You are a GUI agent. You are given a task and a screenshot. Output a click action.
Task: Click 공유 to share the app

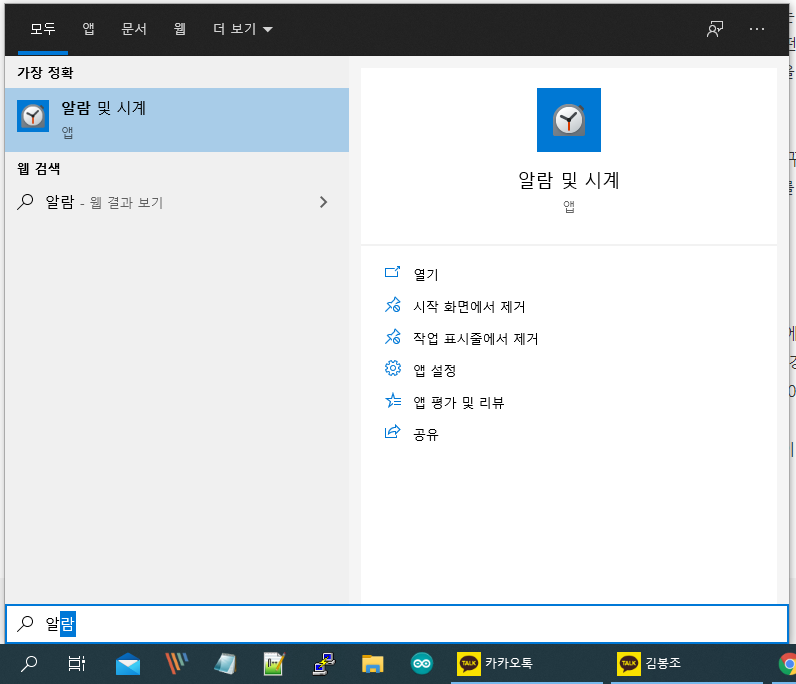click(426, 434)
